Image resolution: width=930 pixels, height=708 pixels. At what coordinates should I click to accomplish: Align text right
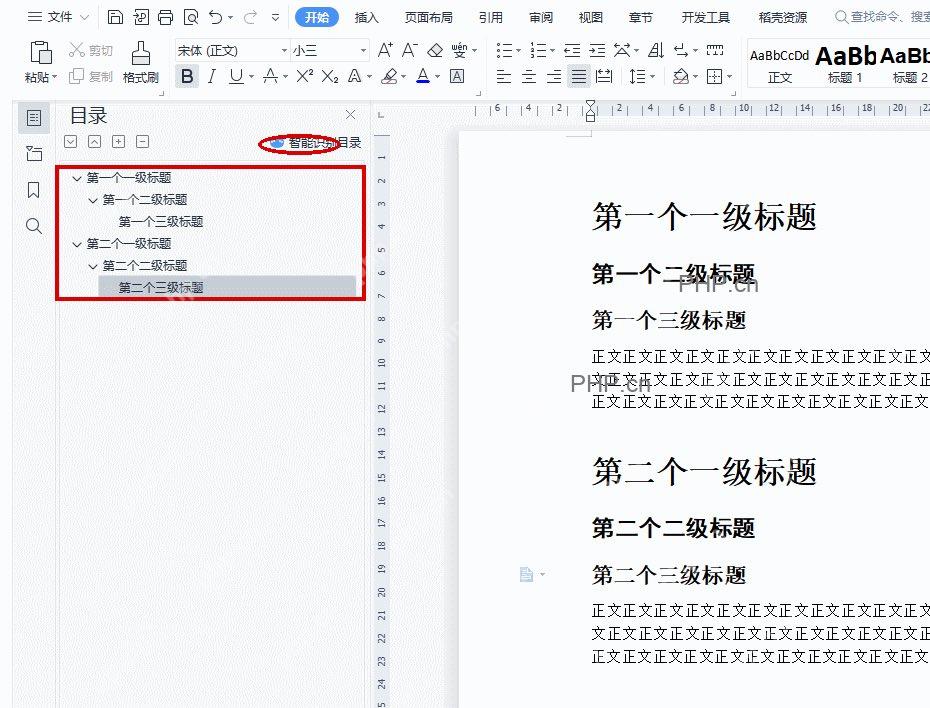point(554,76)
